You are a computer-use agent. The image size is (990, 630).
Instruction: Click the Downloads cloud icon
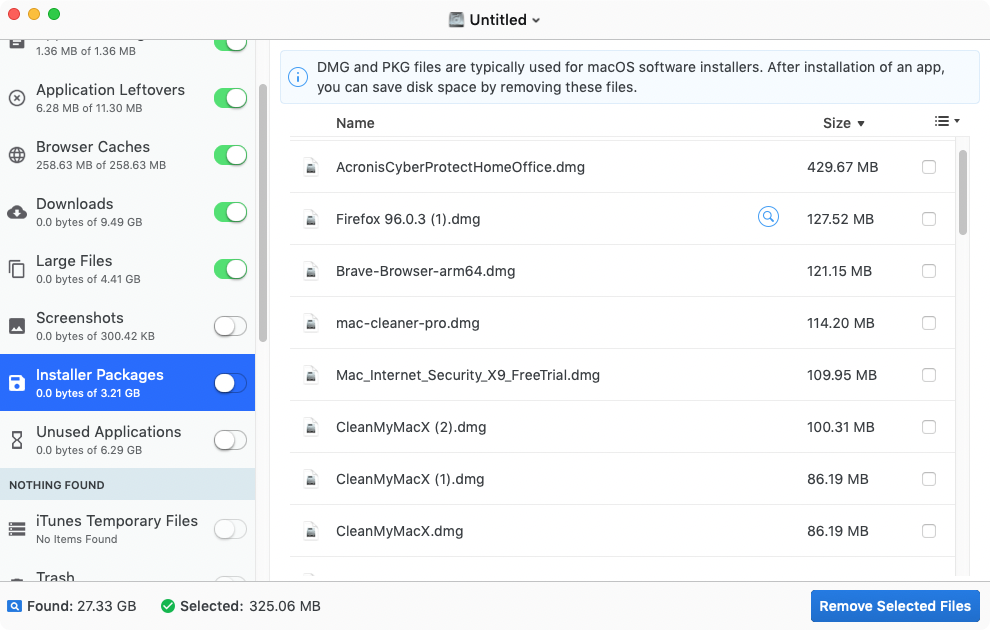point(17,212)
